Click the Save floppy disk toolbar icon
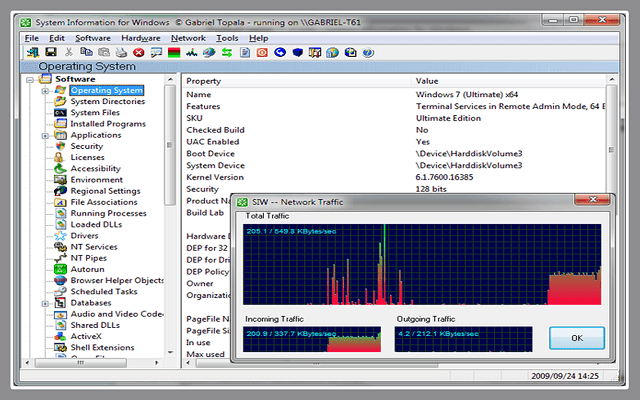 coord(50,52)
